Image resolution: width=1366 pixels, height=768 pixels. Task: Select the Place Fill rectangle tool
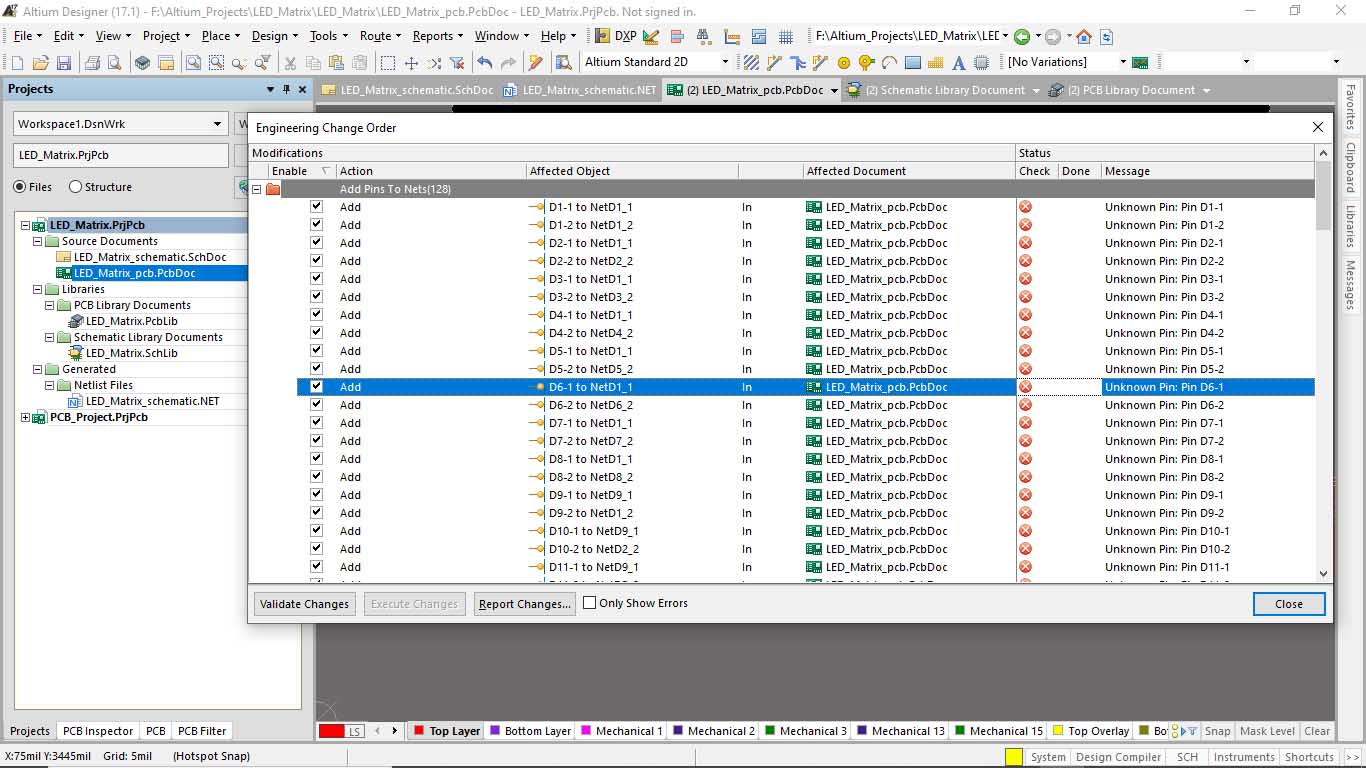[912, 62]
